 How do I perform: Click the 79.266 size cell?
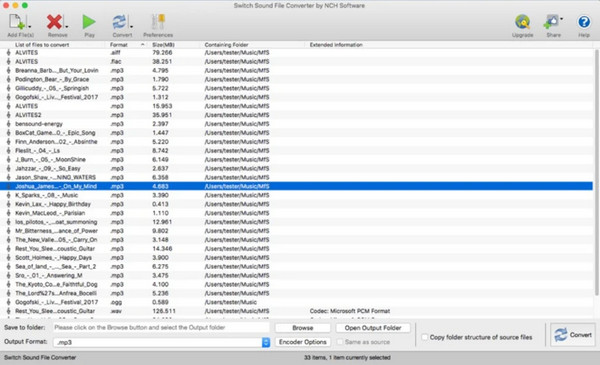[x=162, y=52]
